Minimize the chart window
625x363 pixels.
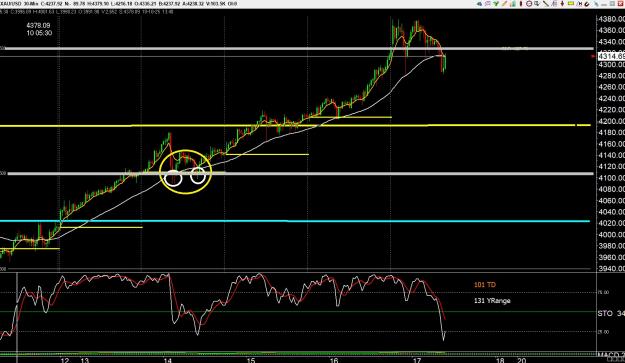[604, 4]
